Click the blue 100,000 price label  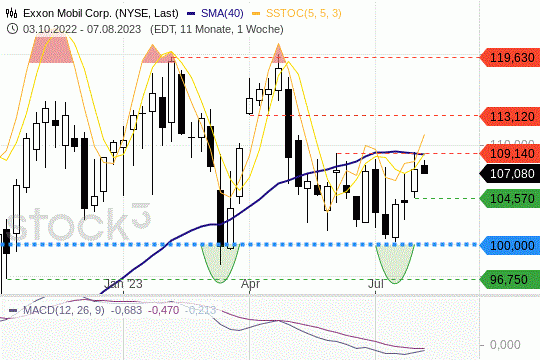510,245
